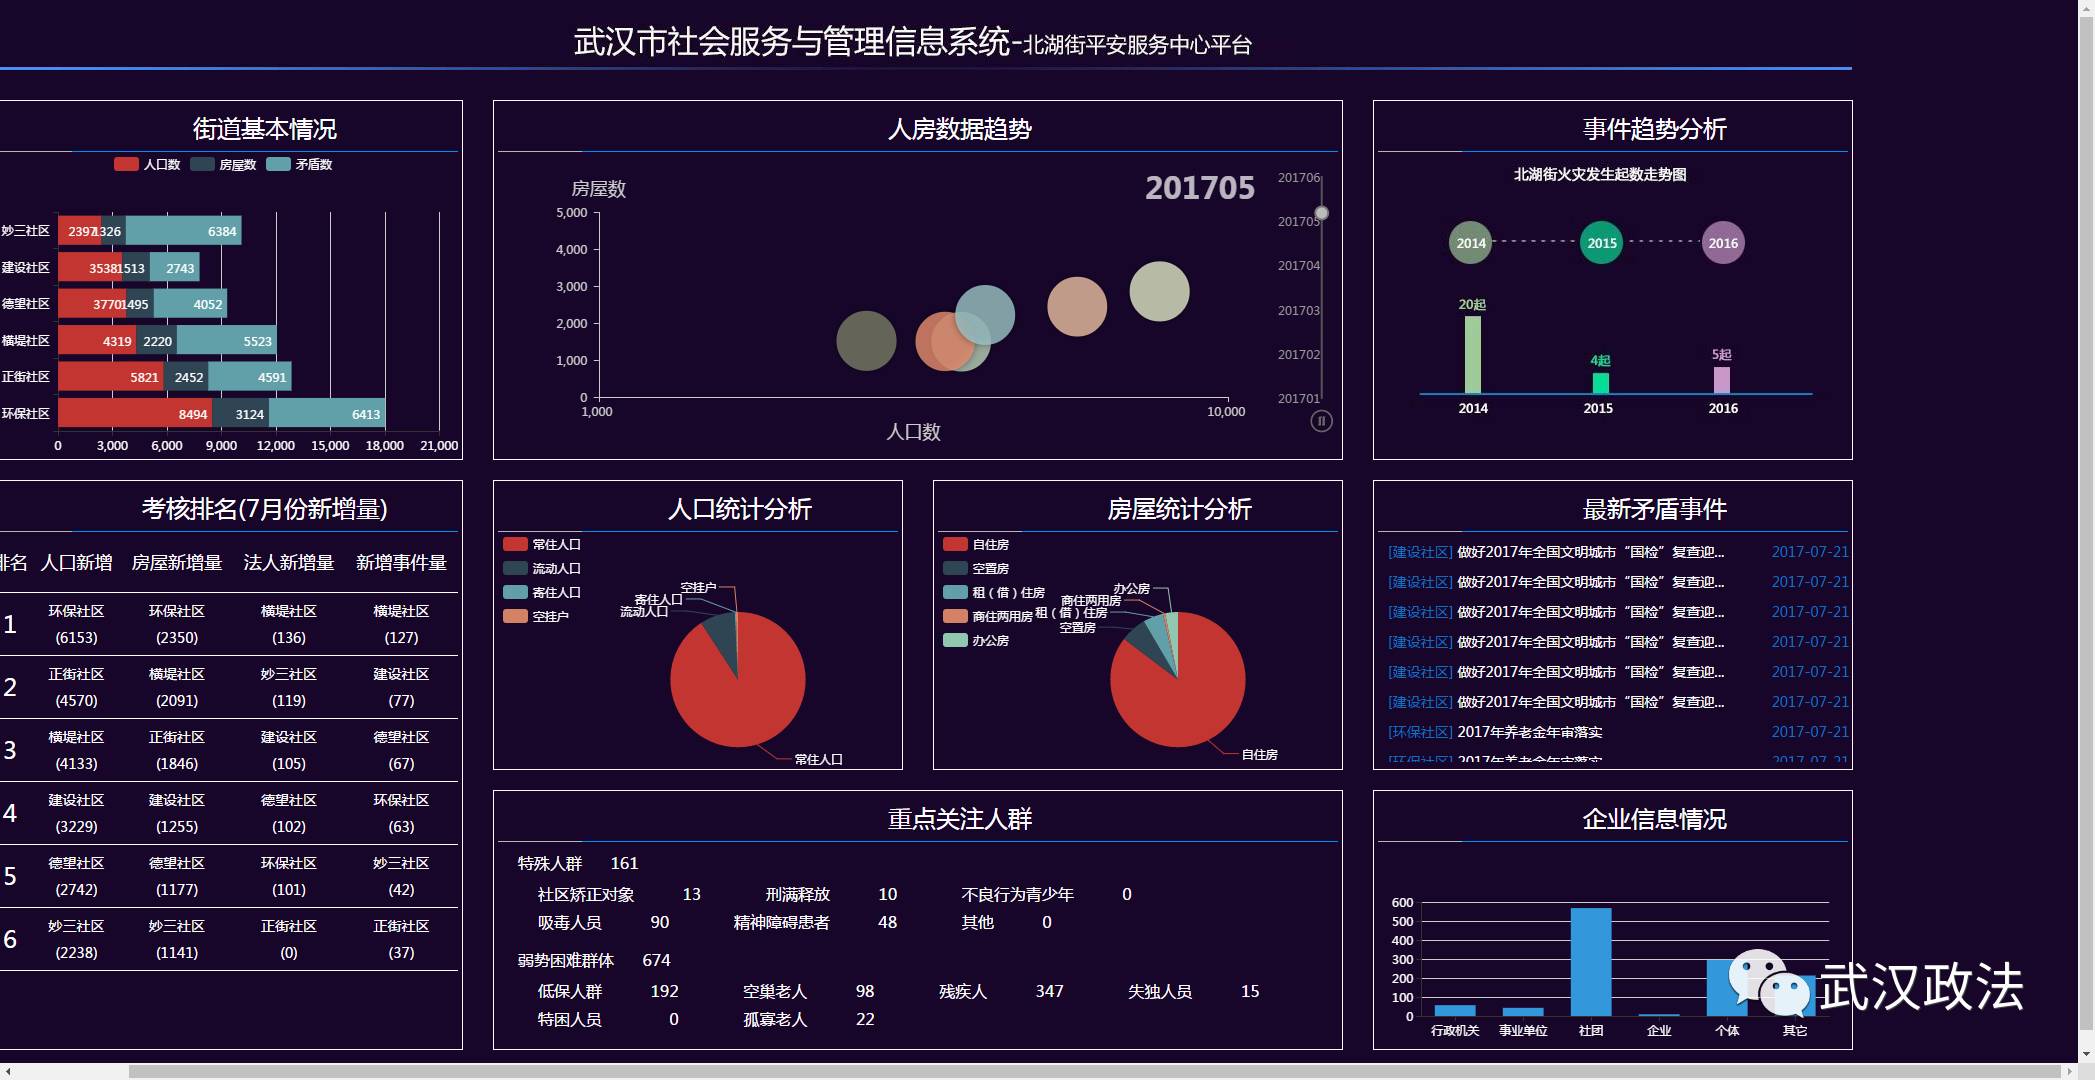This screenshot has width=2095, height=1080.
Task: Select the 201701 point on timeline
Action: 1299,399
